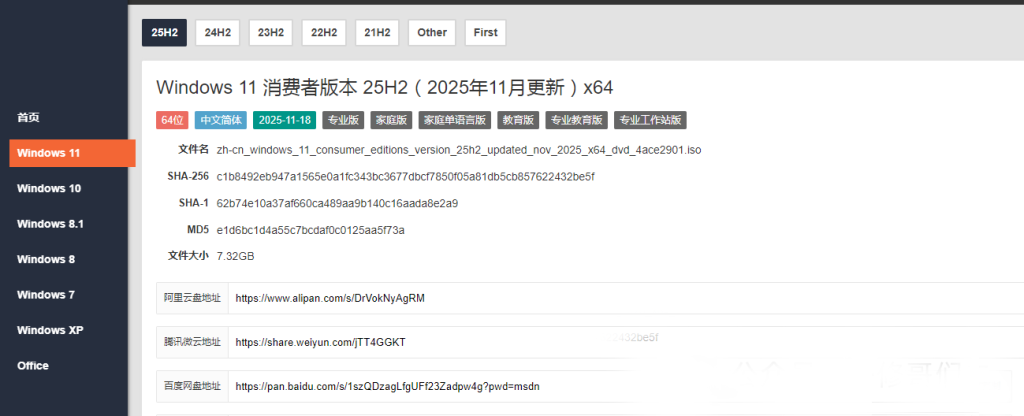This screenshot has height=416, width=1024.
Task: Click the 家庭单语言版 tag
Action: coord(455,120)
